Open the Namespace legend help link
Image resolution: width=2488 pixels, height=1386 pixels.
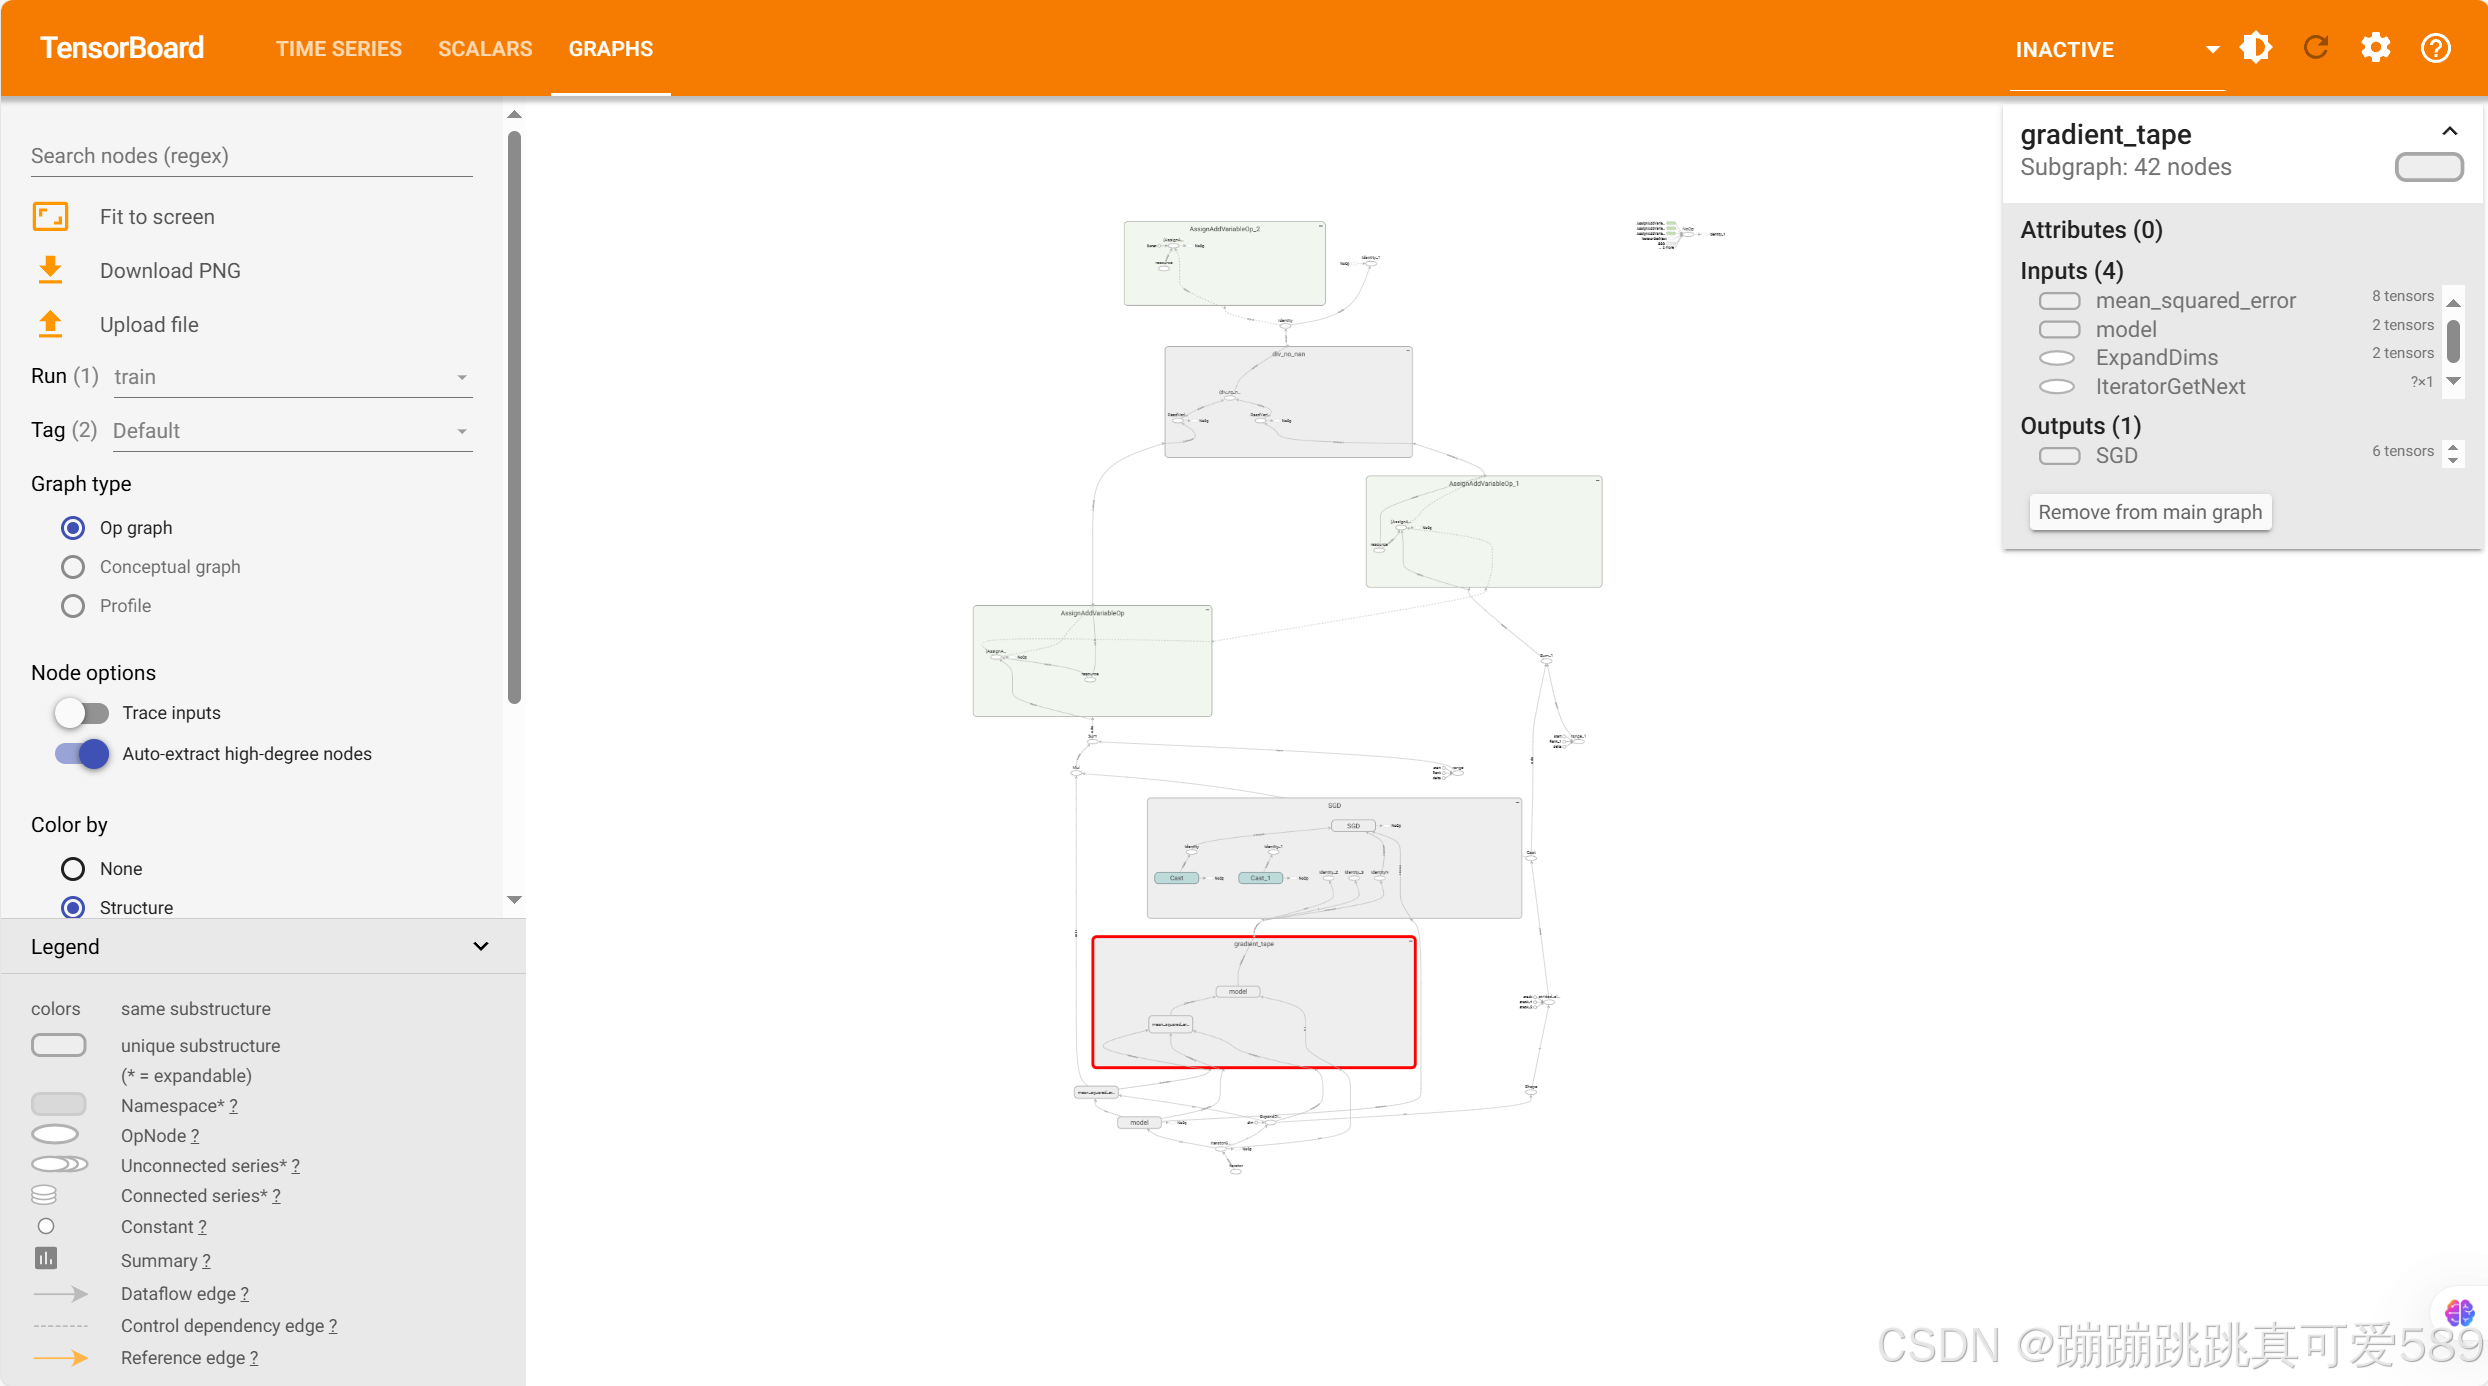233,1106
